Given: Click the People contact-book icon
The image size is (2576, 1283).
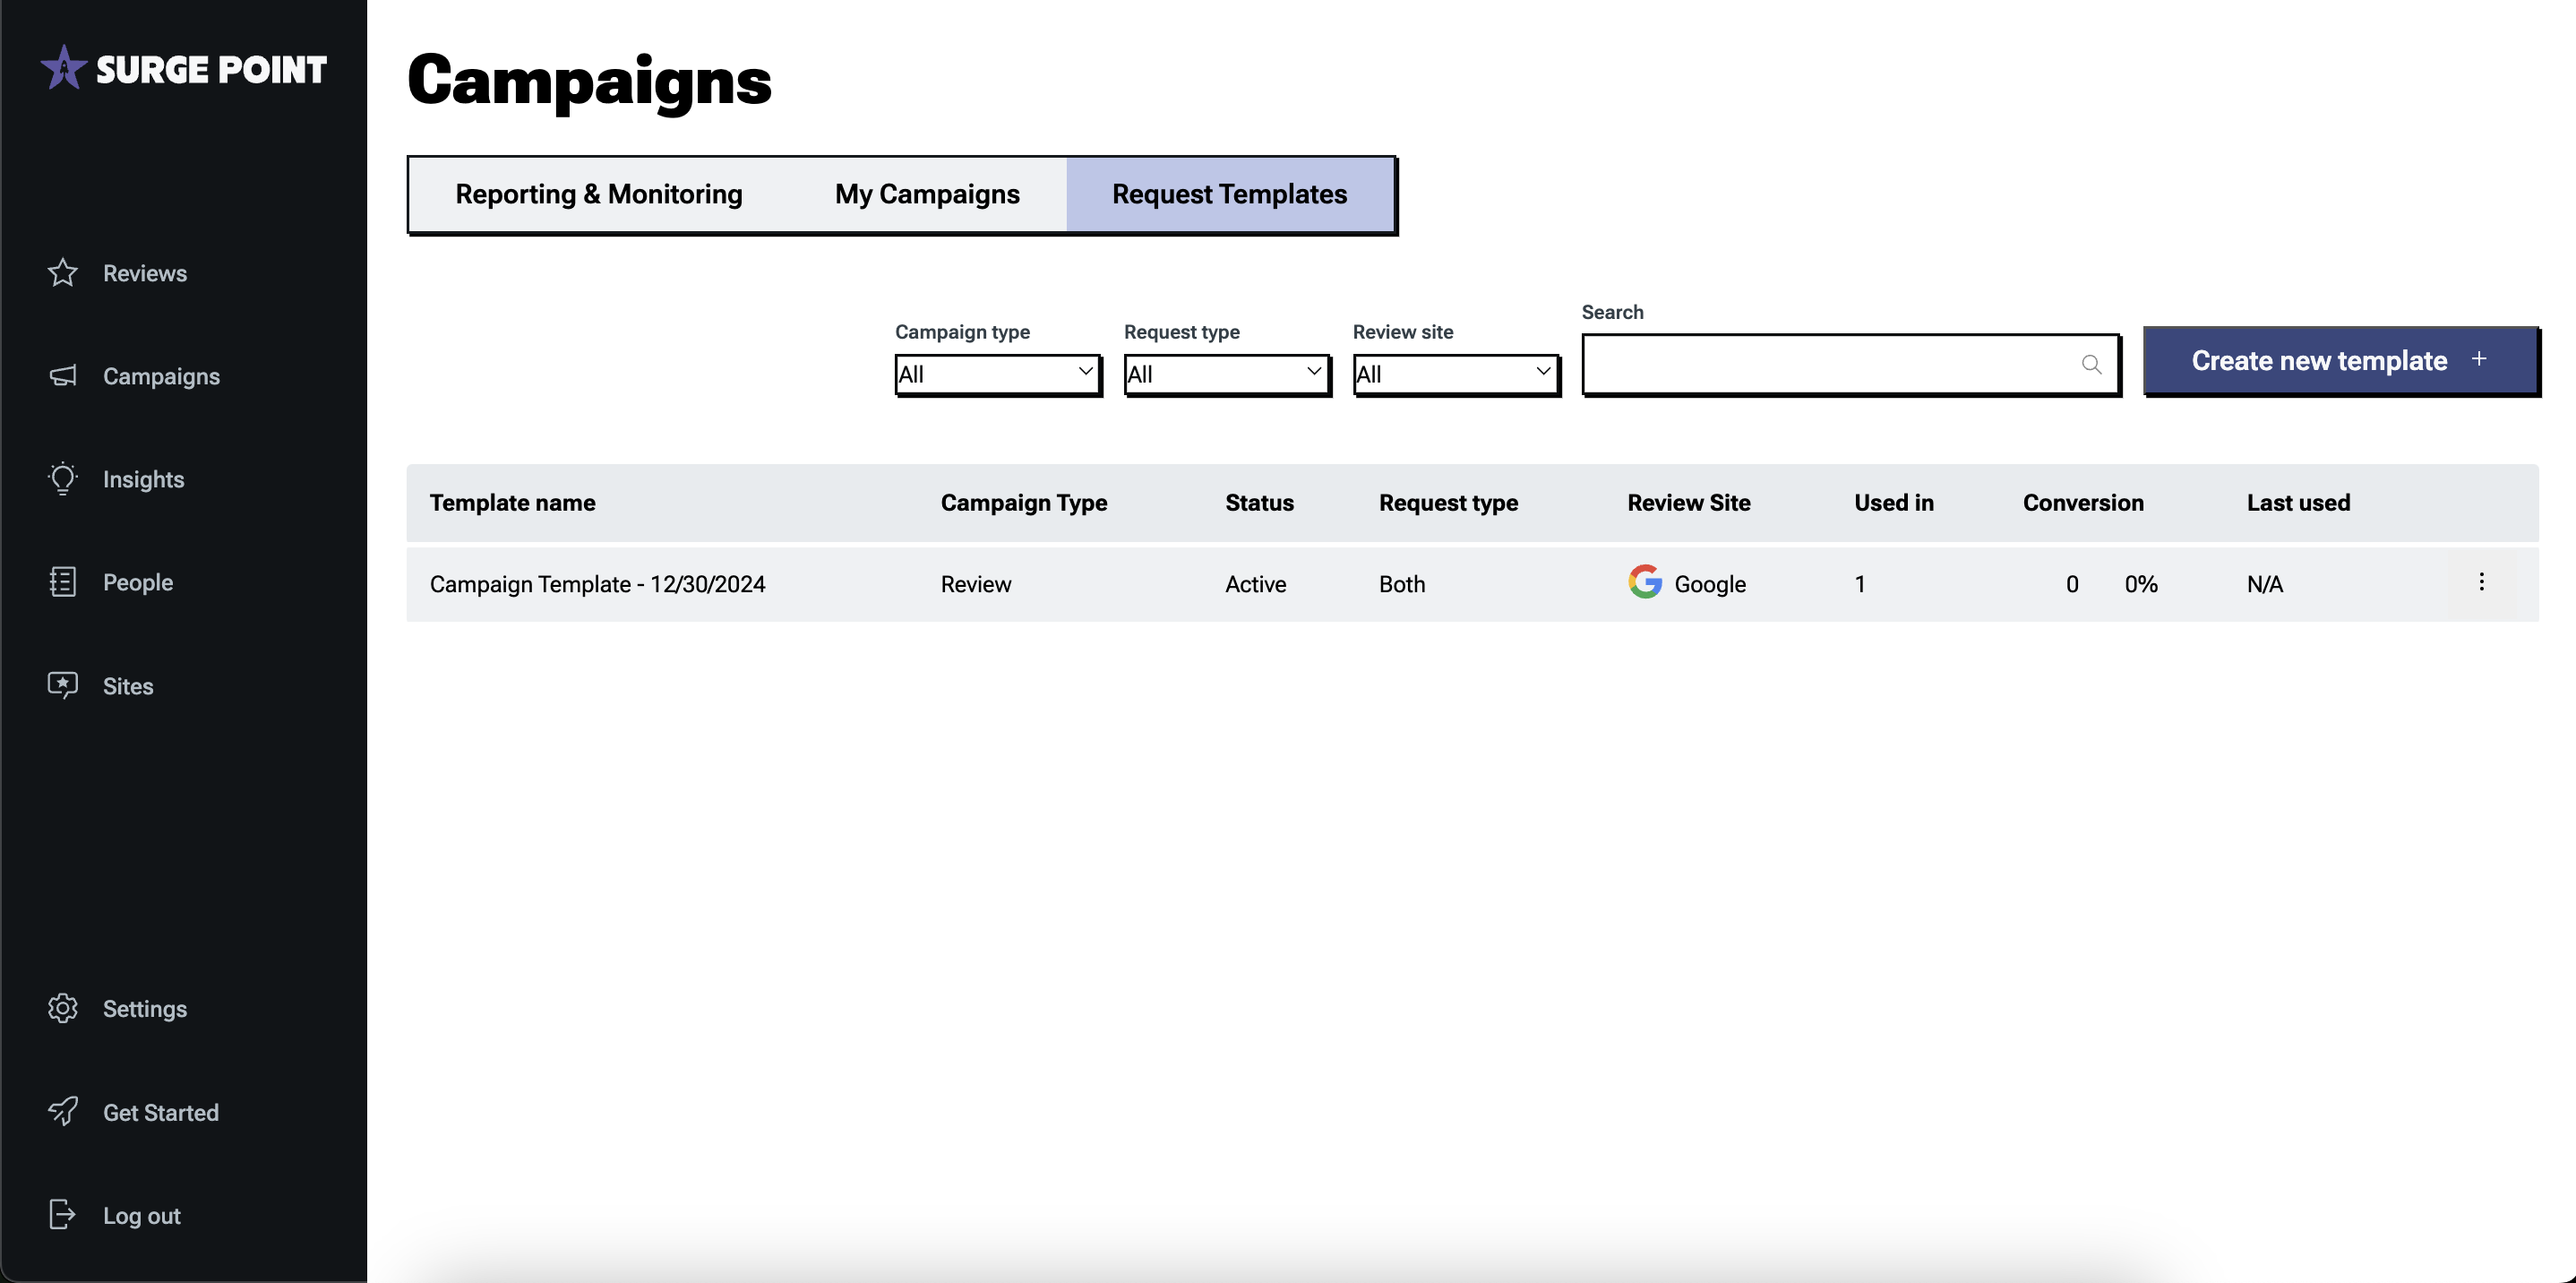Looking at the screenshot, I should click(63, 582).
